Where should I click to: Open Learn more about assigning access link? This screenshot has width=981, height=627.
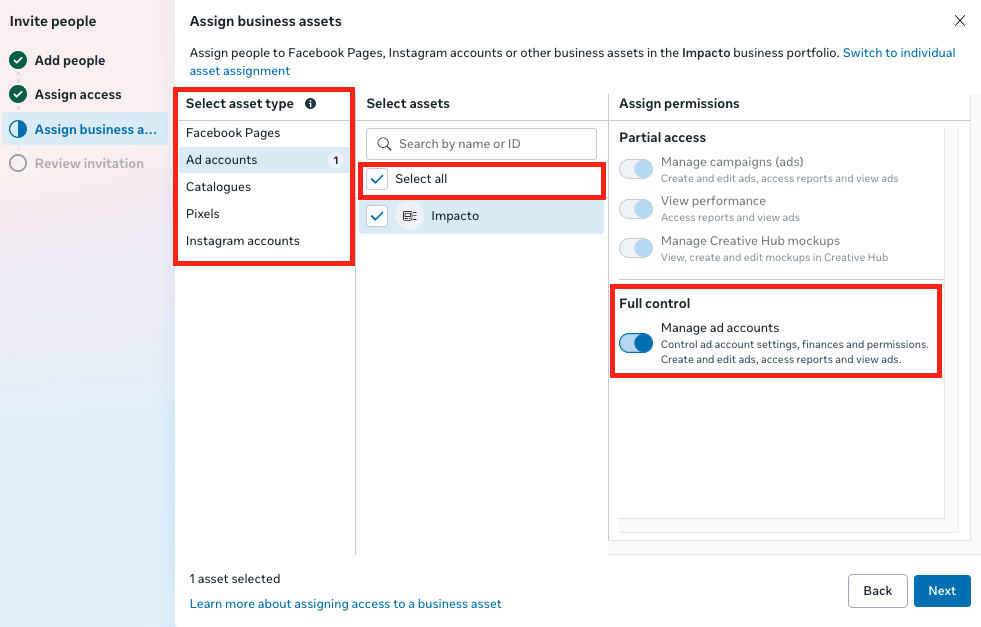[346, 604]
